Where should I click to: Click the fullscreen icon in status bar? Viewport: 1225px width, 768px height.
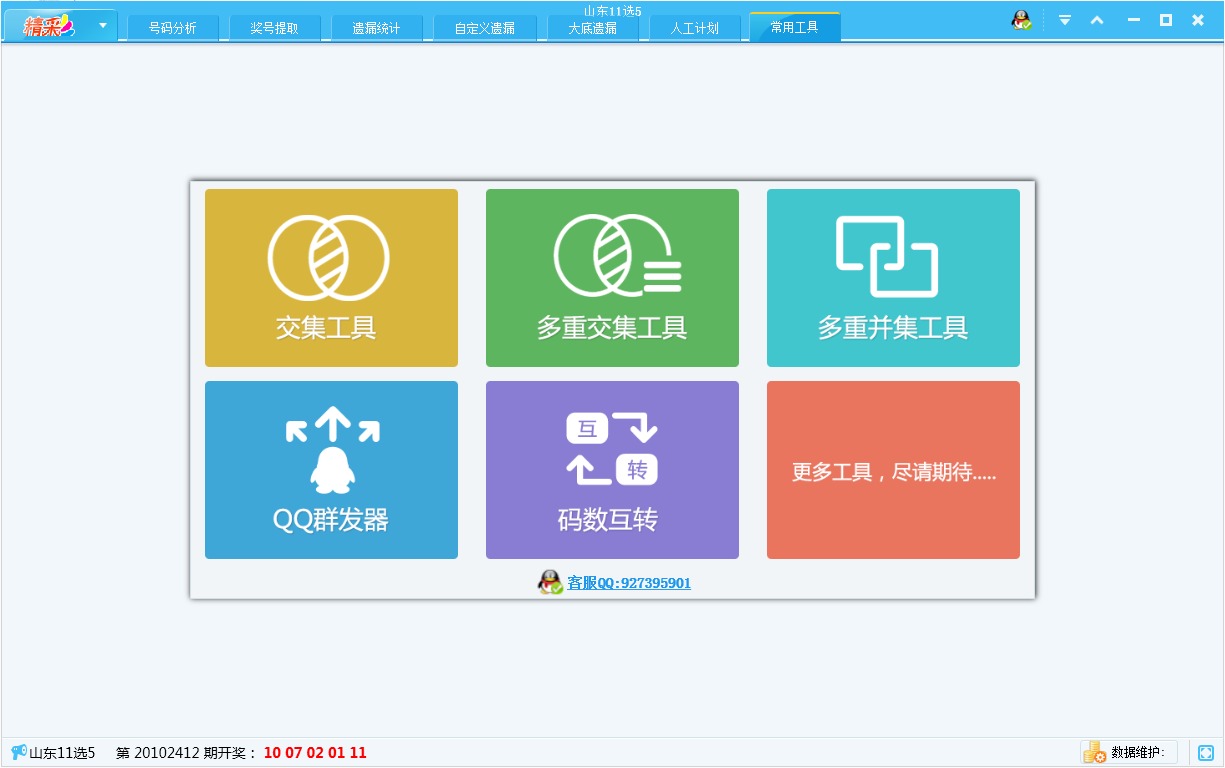pyautogui.click(x=1205, y=753)
